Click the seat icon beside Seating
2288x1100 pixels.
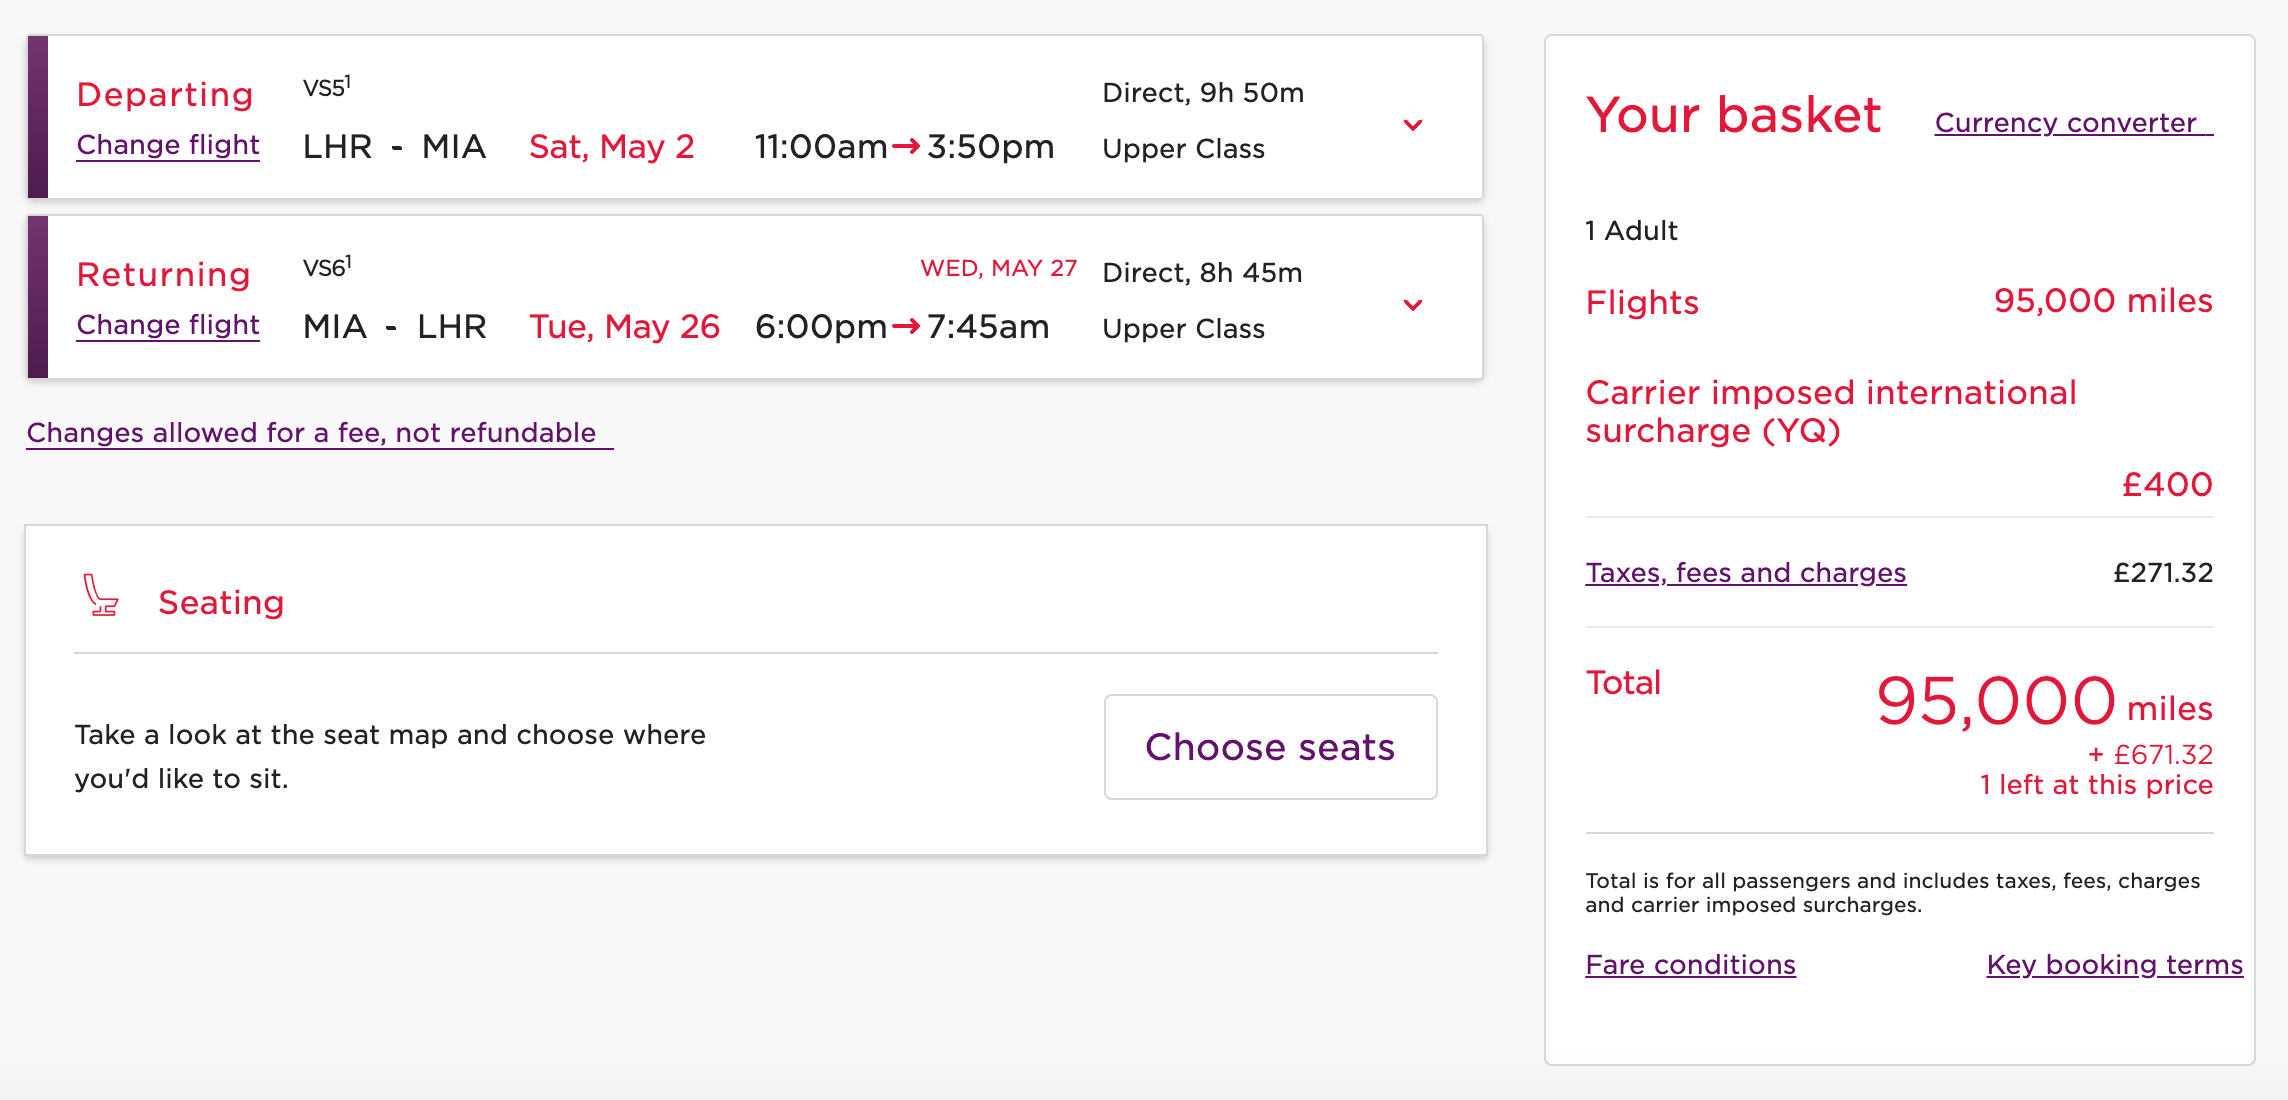[x=100, y=596]
